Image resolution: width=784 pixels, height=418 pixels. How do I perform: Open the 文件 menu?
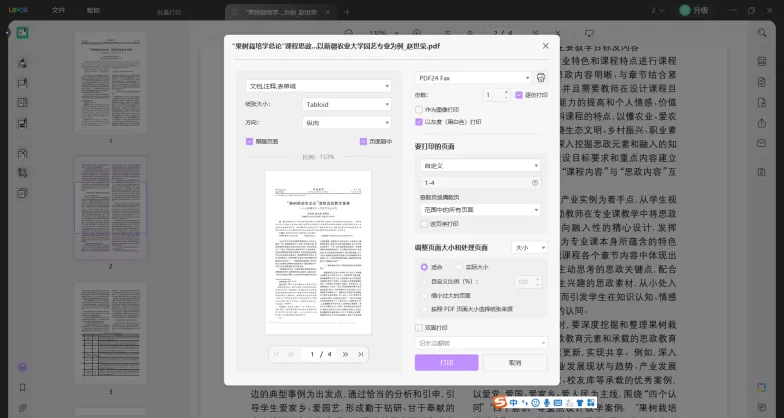pos(58,9)
